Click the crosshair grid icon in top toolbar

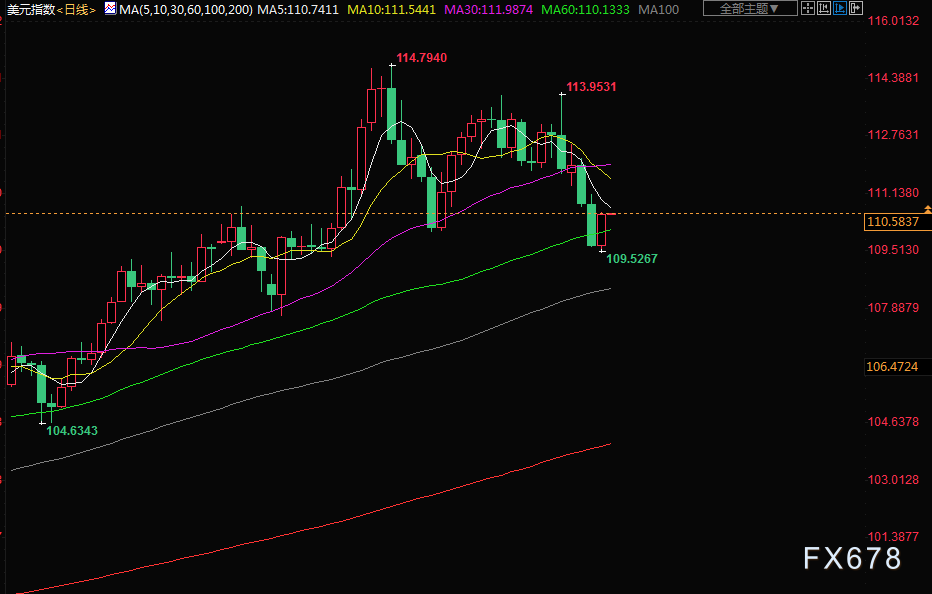coord(810,9)
